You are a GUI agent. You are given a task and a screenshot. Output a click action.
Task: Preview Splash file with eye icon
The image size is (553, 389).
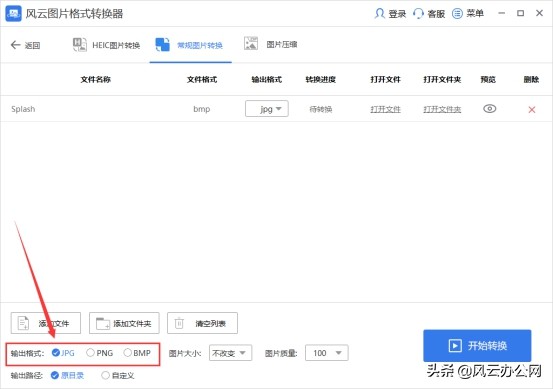coord(490,109)
